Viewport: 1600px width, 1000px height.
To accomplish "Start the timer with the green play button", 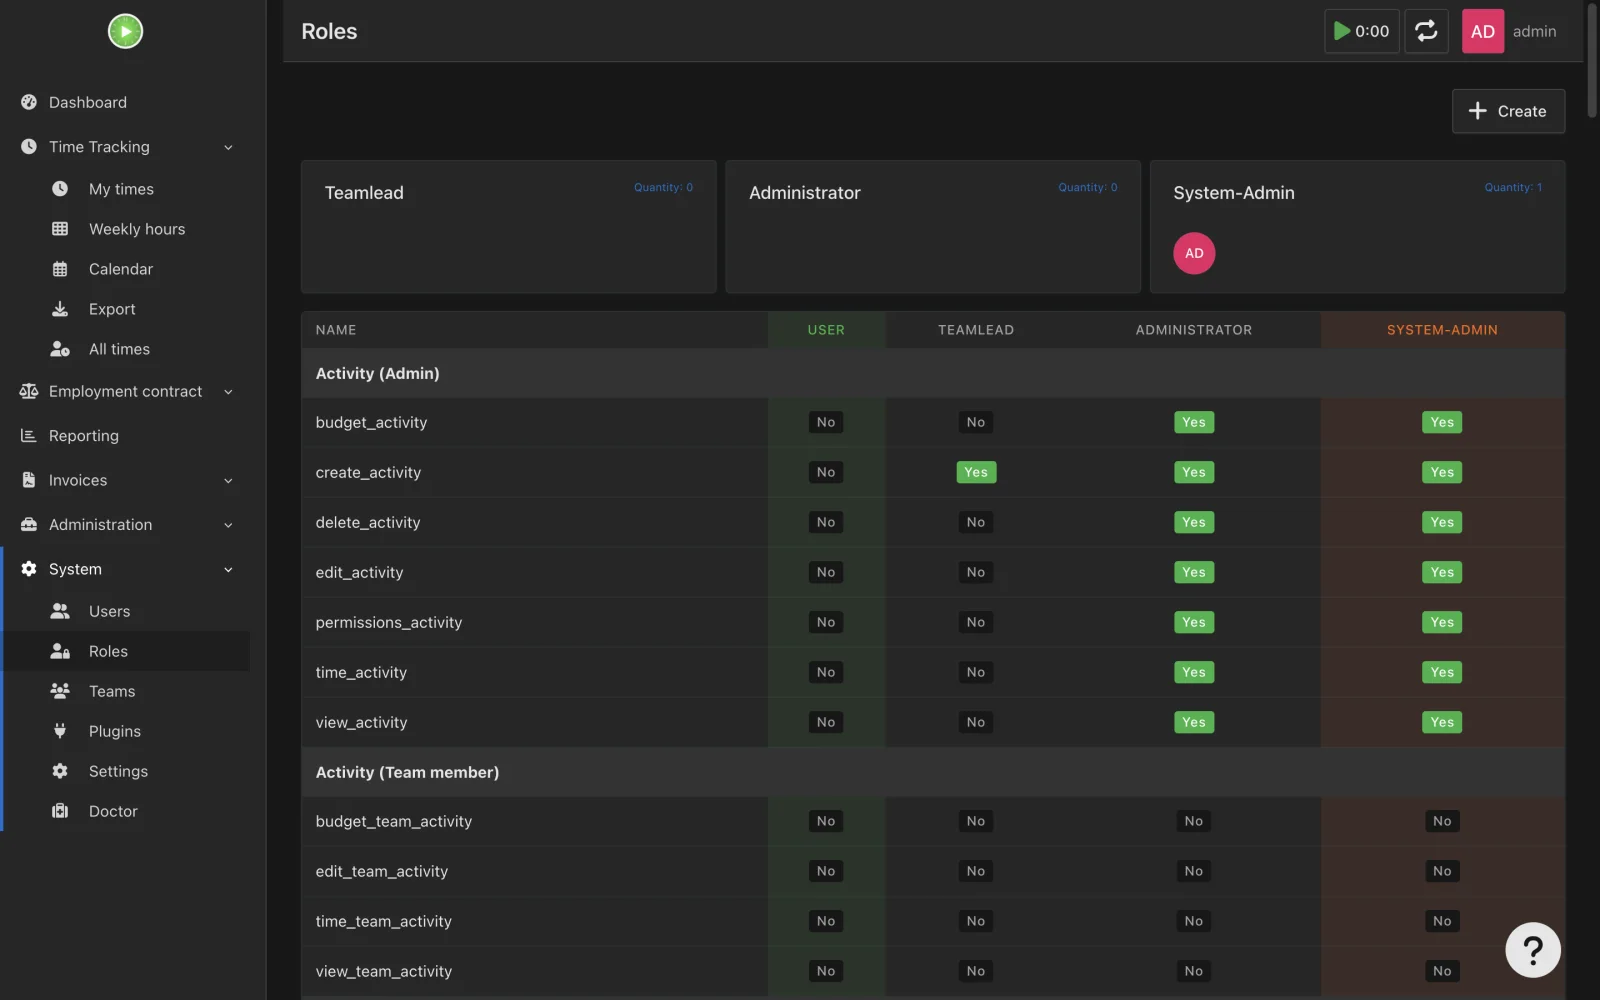I will click(1342, 31).
